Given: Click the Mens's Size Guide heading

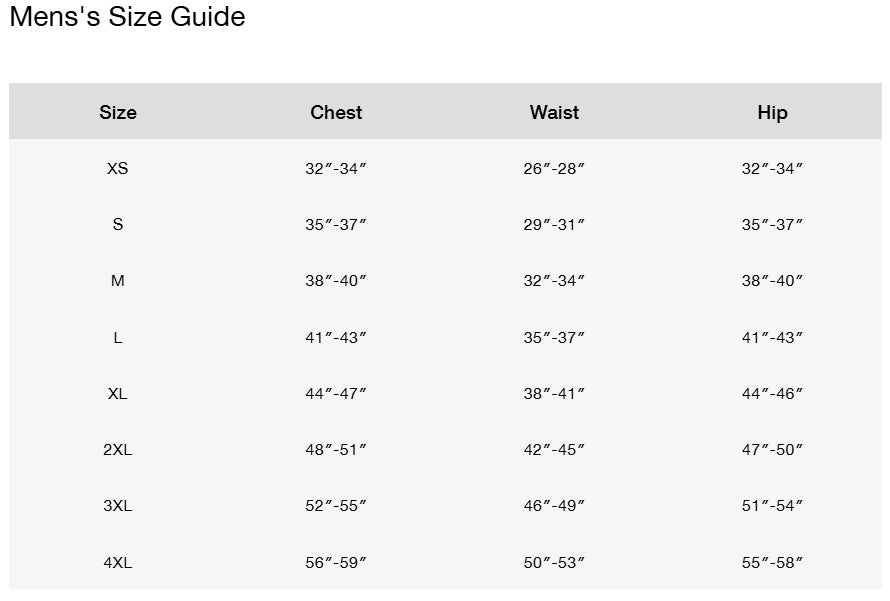Looking at the screenshot, I should [127, 17].
